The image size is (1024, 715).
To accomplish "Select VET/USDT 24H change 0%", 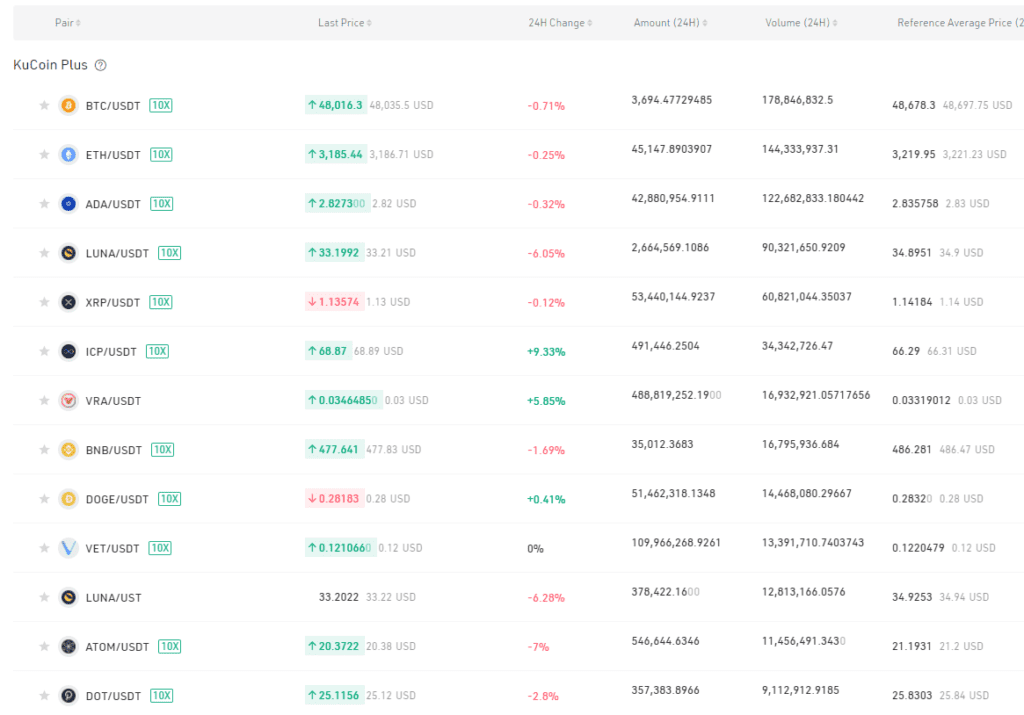I will [x=536, y=548].
